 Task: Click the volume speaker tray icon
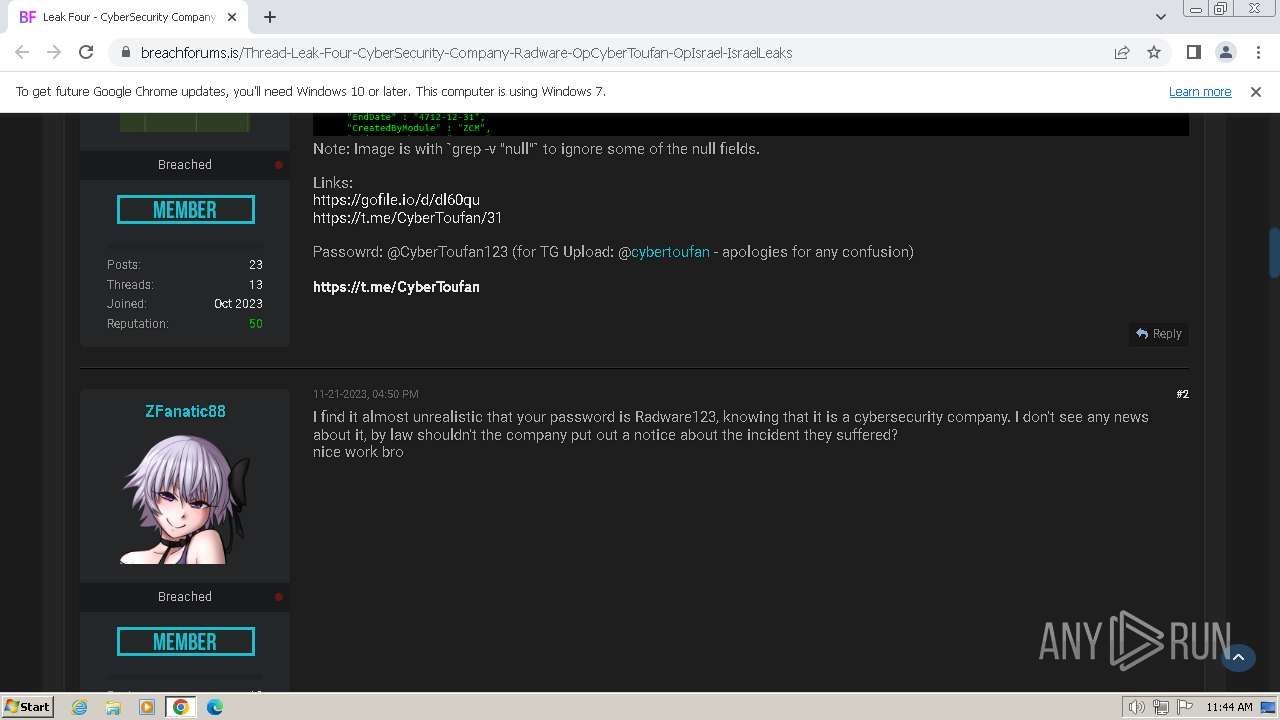(x=1137, y=707)
